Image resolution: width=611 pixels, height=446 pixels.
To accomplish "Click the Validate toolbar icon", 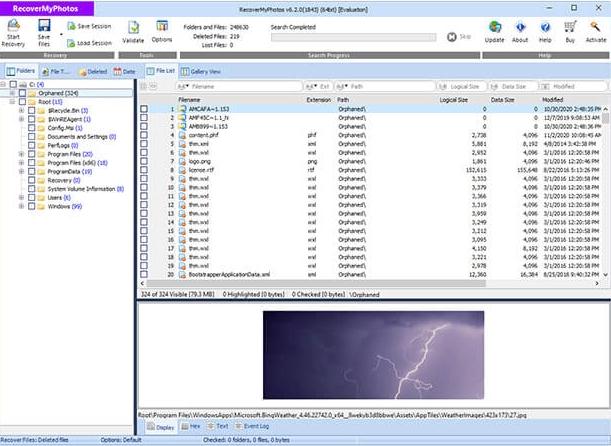I will tap(133, 27).
